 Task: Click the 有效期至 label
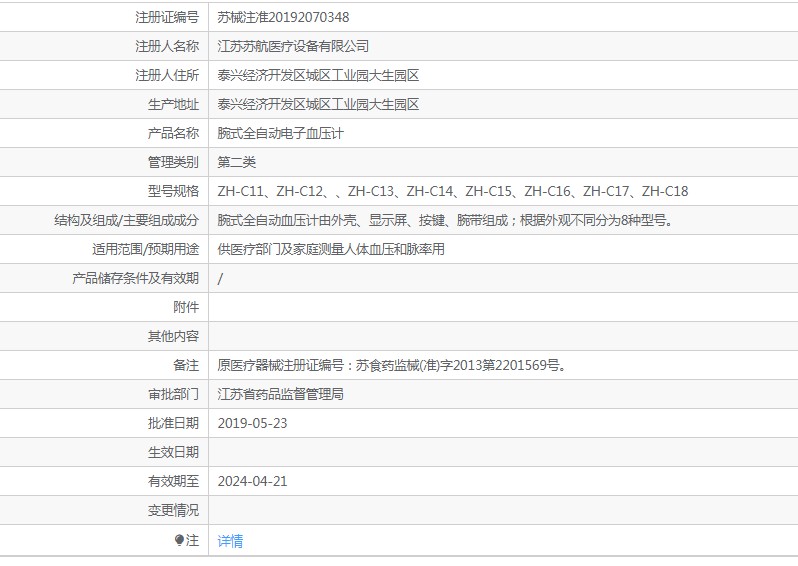coord(173,482)
